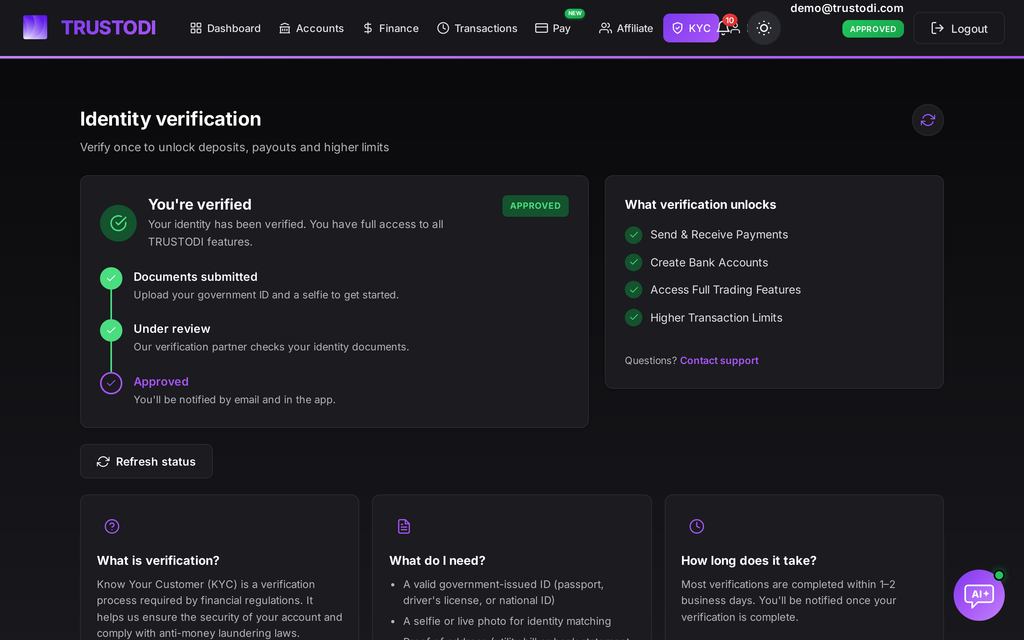The height and width of the screenshot is (640, 1024).
Task: Click the green APPROVED badge under the email
Action: point(872,29)
